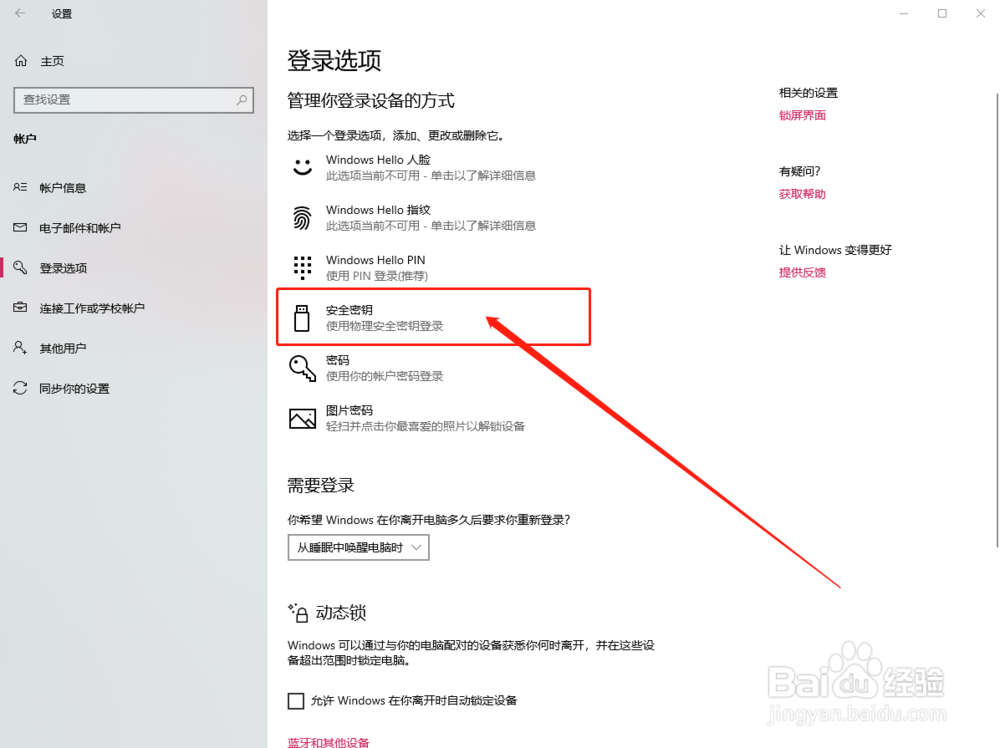
Task: Expand the Windows Hello PIN option
Action: click(434, 268)
